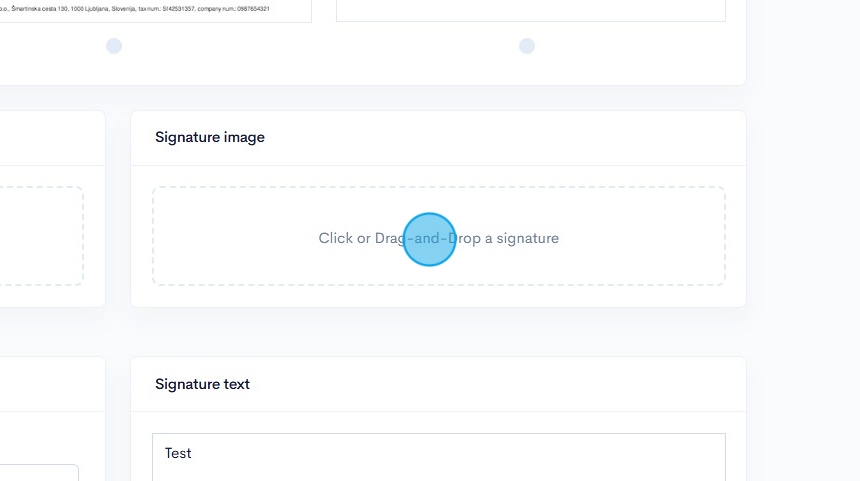Choose the template preview showing Ljubljana address

pos(150,10)
